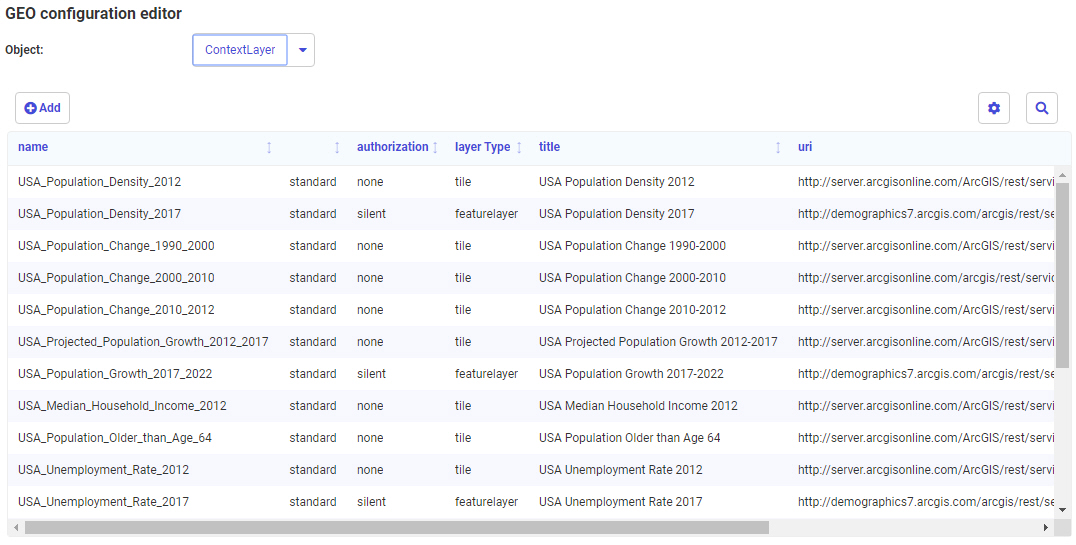The height and width of the screenshot is (545, 1076).
Task: Select USA_Median_Household_Income_2012 row
Action: (x=122, y=406)
